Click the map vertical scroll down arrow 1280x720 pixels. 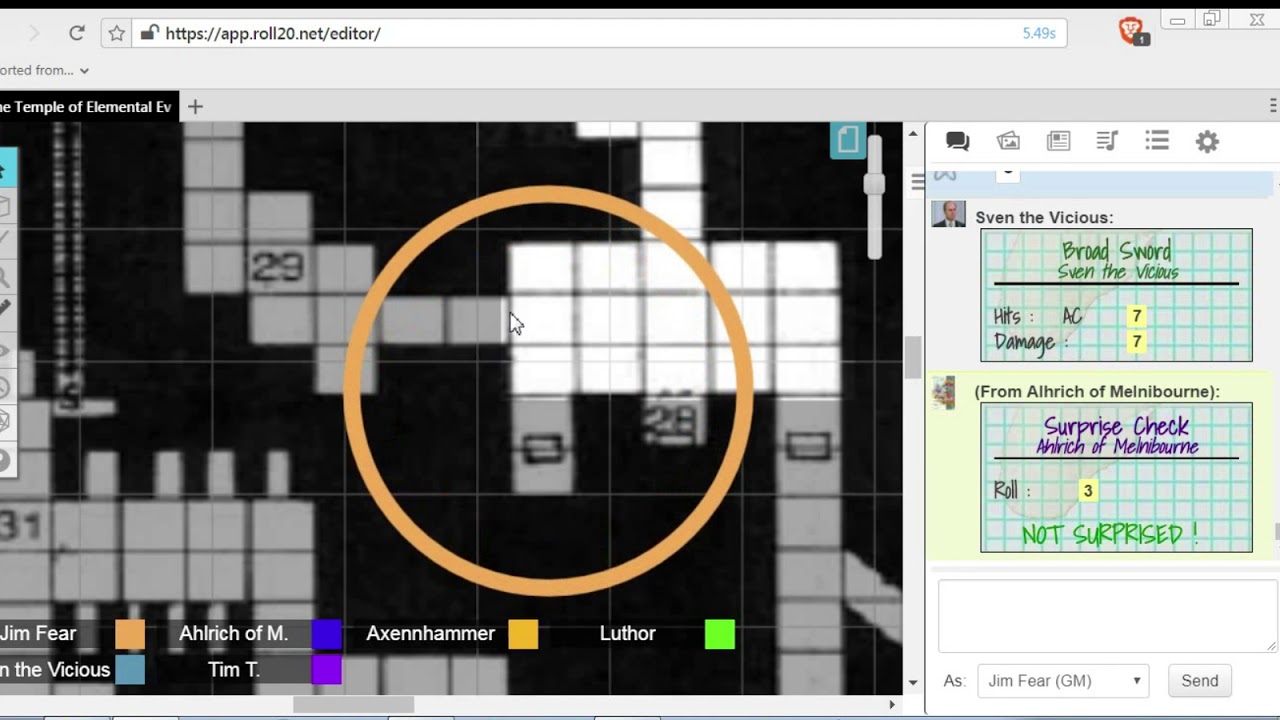pos(912,683)
